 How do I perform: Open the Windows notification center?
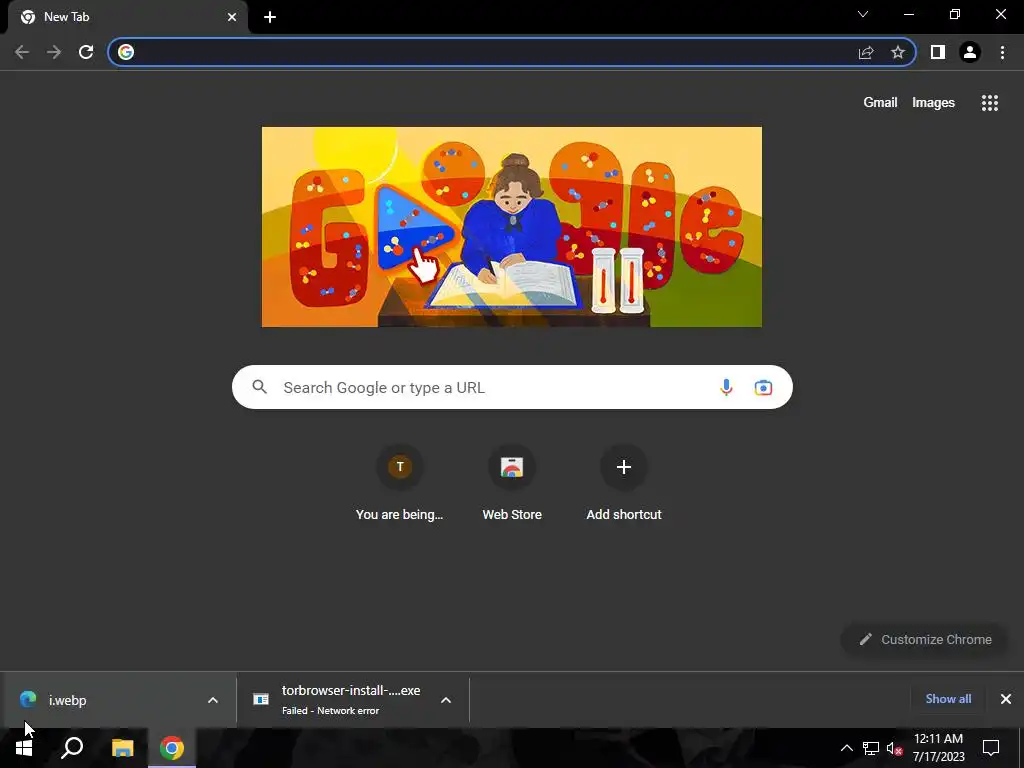[x=991, y=748]
